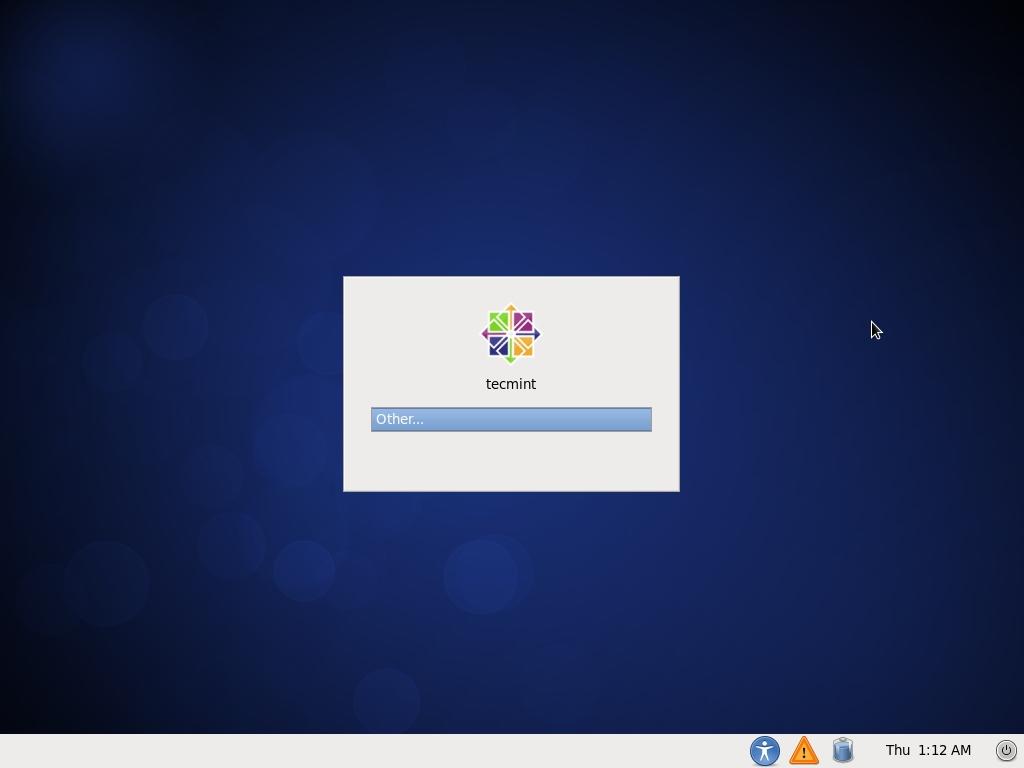Click the "1:12 AM" time text
Viewport: 1024px width, 768px height.
(x=944, y=750)
